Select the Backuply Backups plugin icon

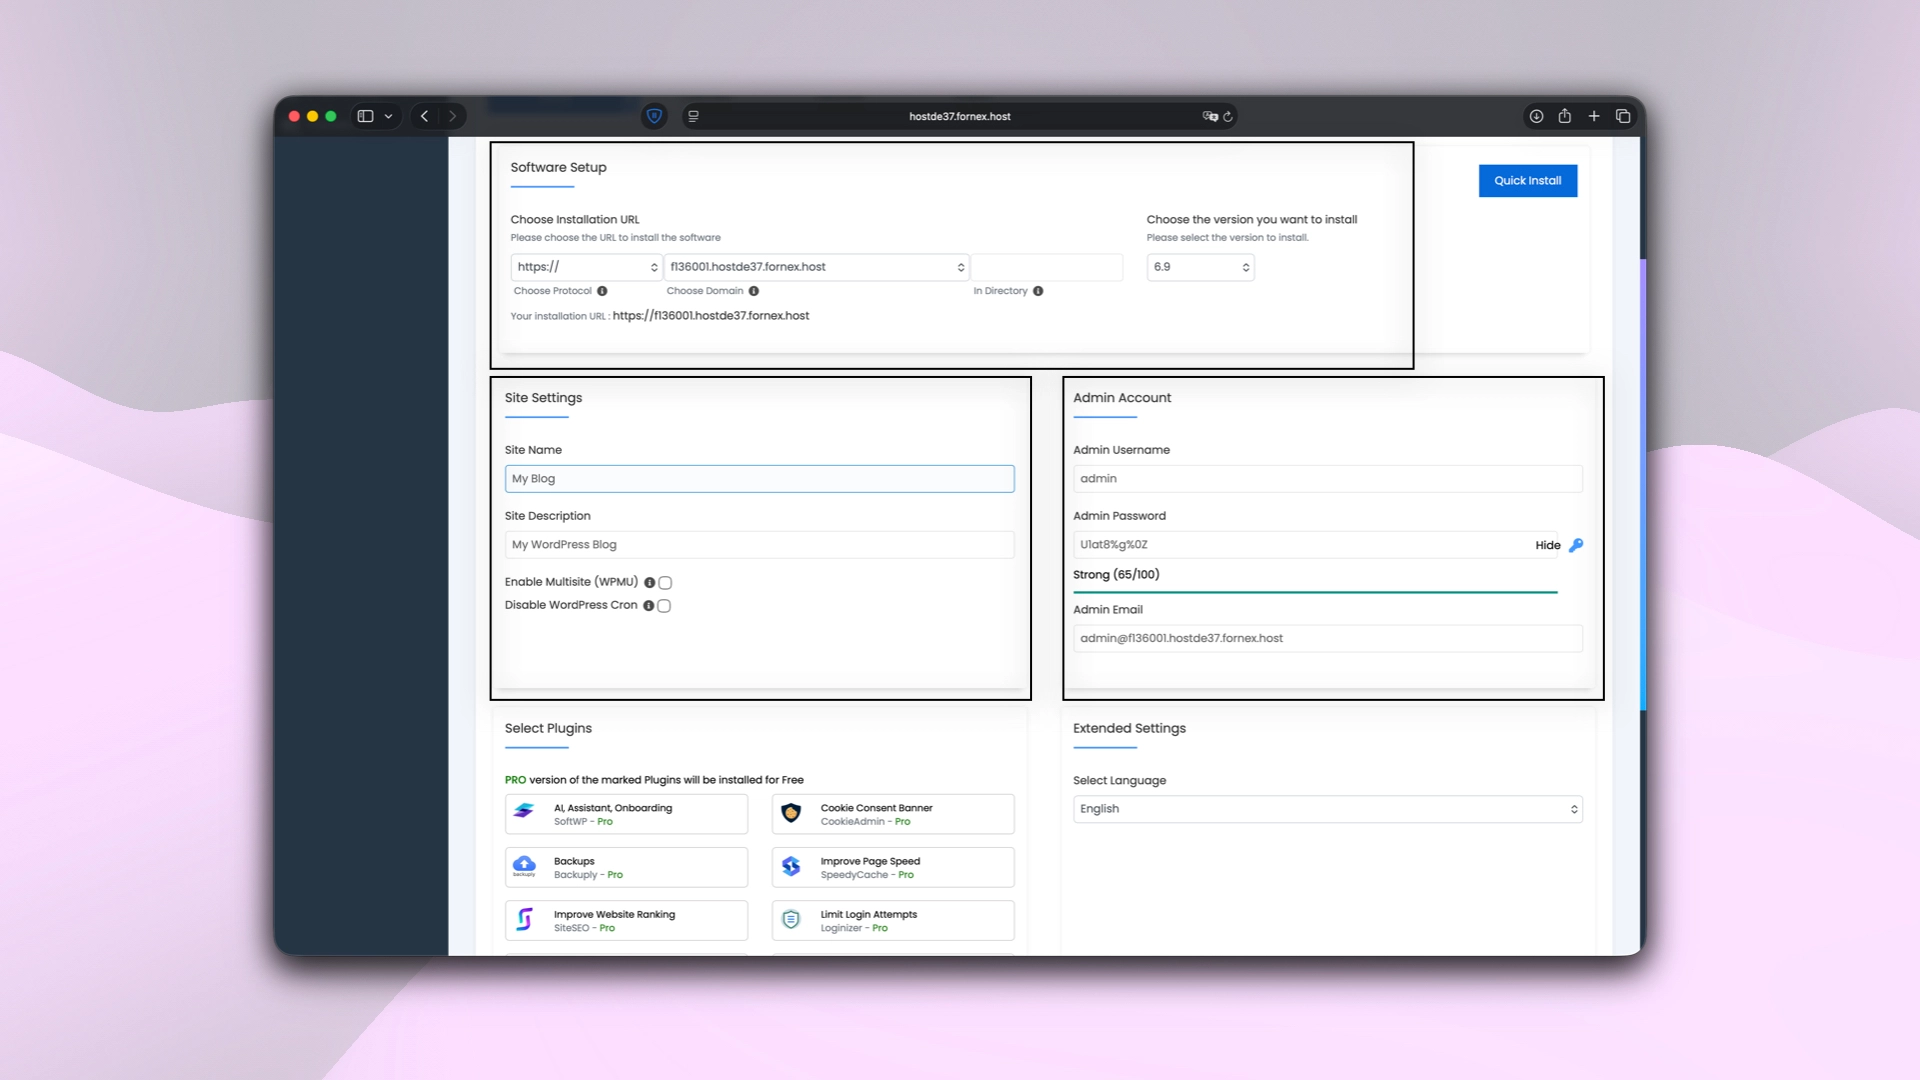coord(524,867)
